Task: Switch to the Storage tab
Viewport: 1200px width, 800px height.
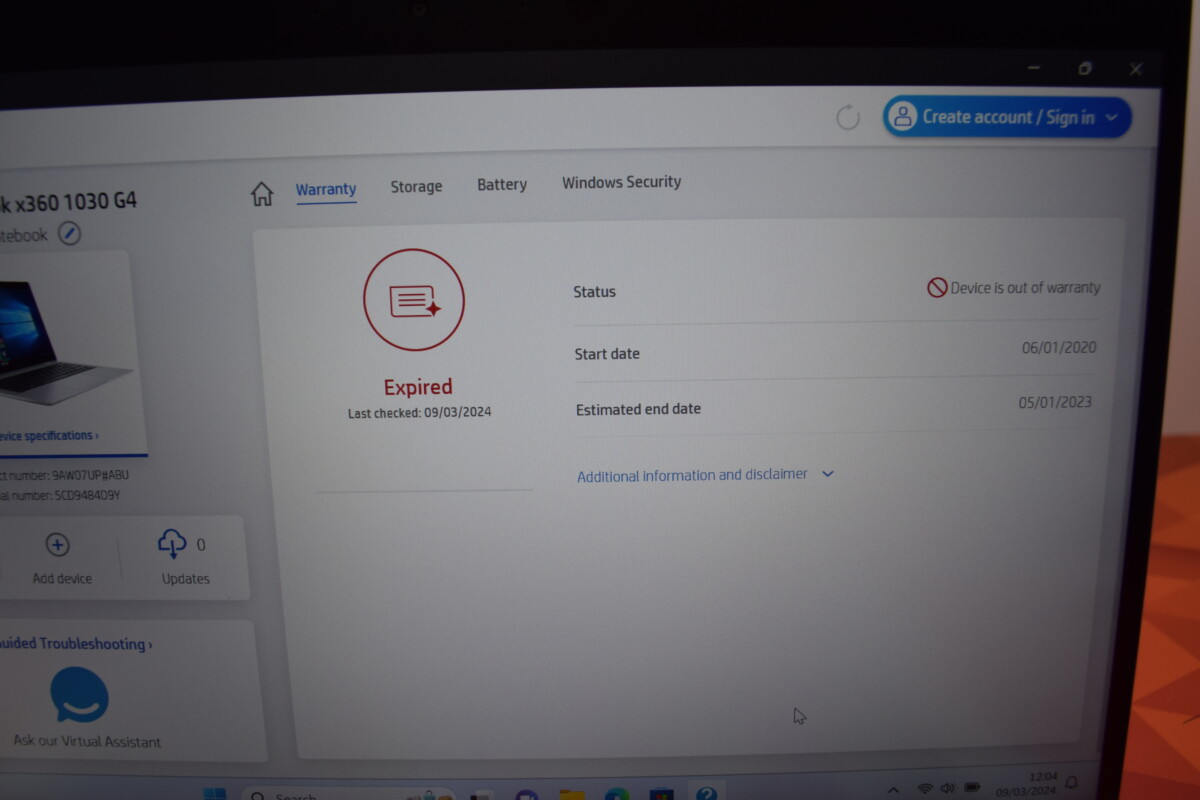Action: point(416,186)
